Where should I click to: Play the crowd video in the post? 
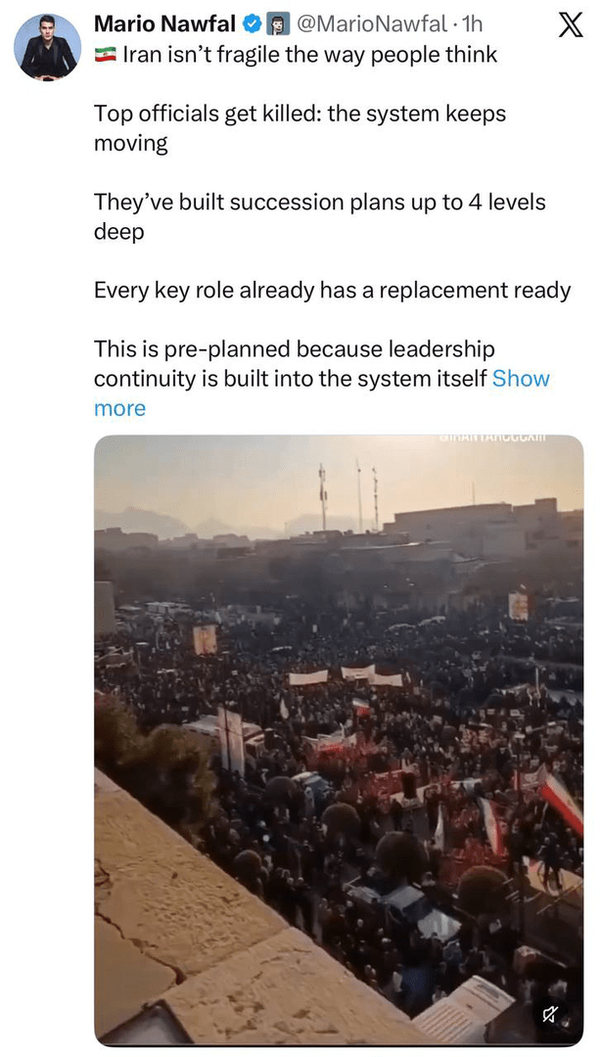tap(338, 740)
